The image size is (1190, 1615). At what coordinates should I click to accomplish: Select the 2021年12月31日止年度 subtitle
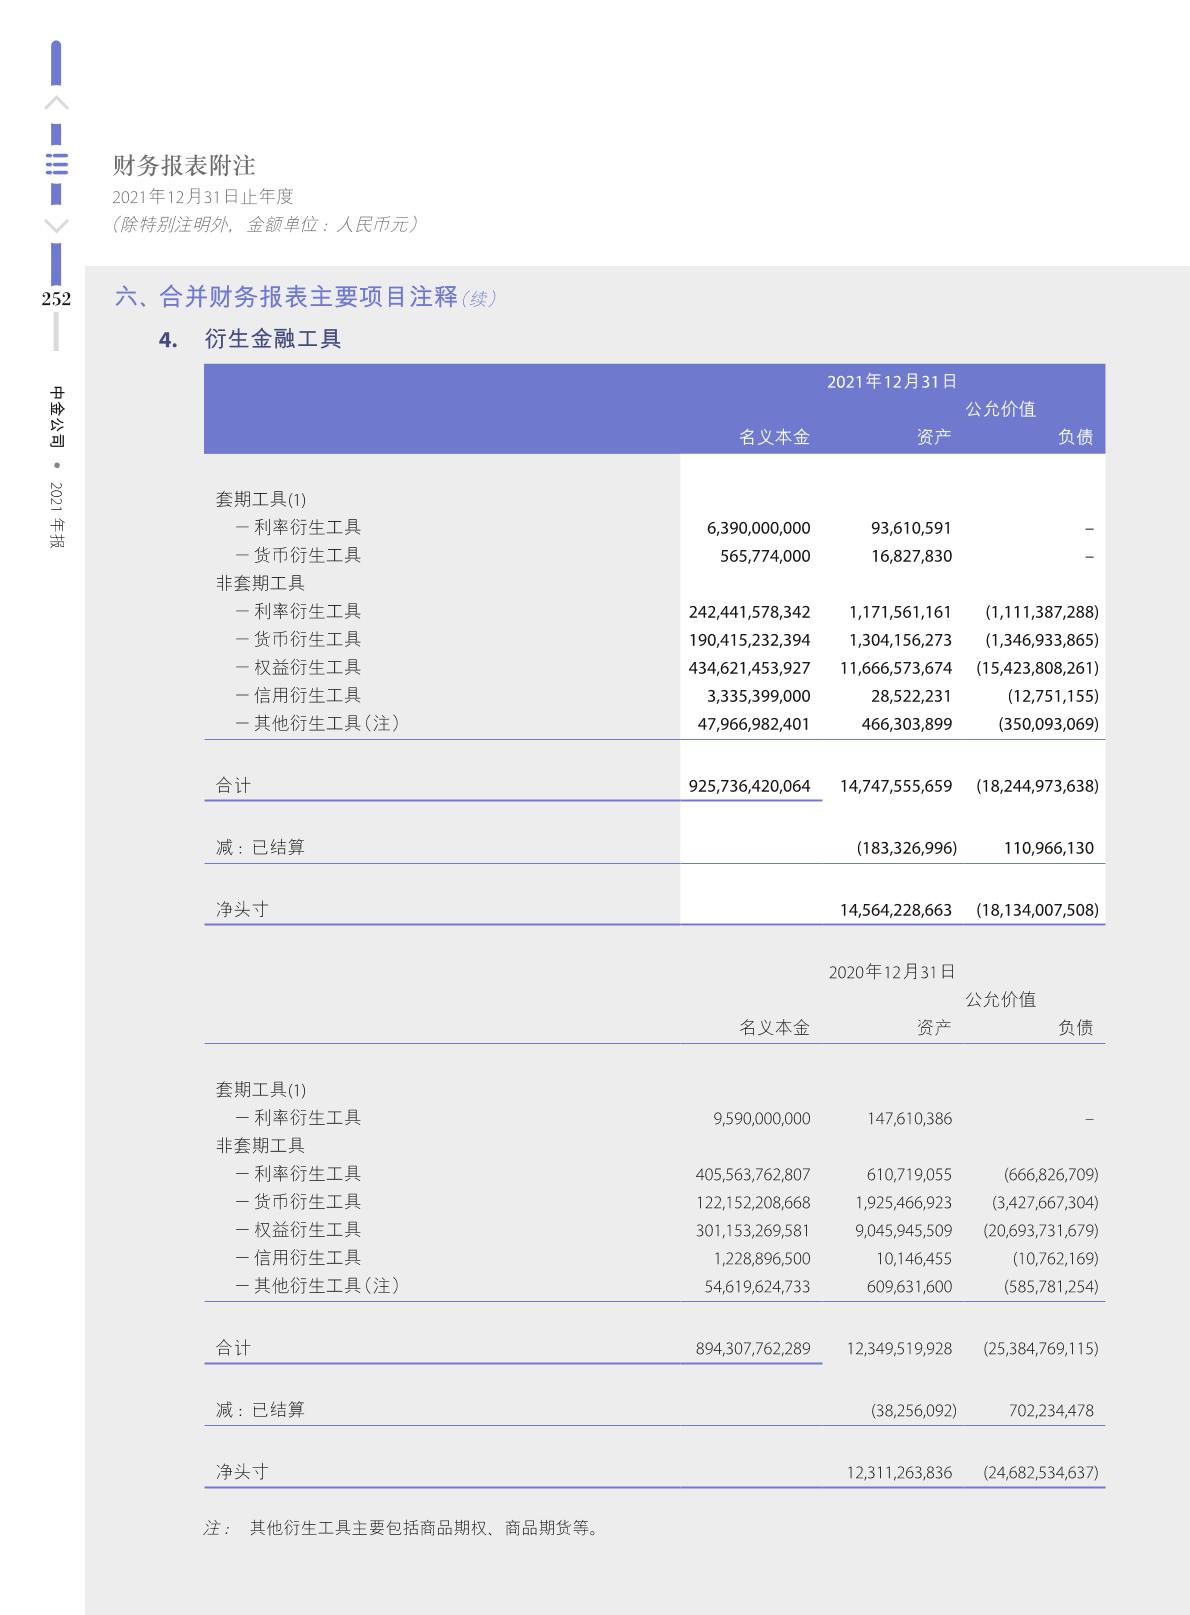tap(203, 197)
